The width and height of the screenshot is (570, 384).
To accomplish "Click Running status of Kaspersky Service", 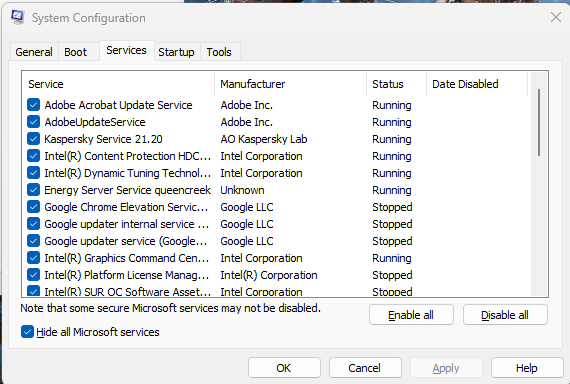I will click(x=392, y=139).
